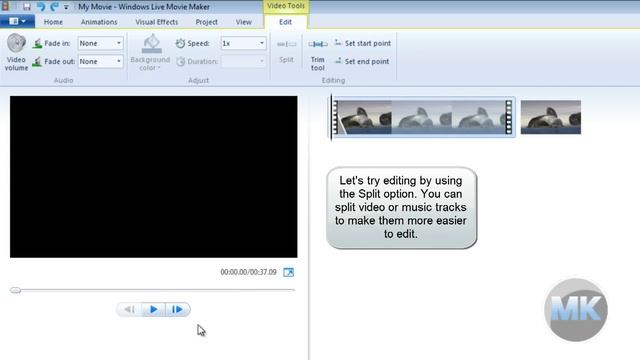This screenshot has height=360, width=640.
Task: Switch to the Animations tab
Action: (99, 22)
